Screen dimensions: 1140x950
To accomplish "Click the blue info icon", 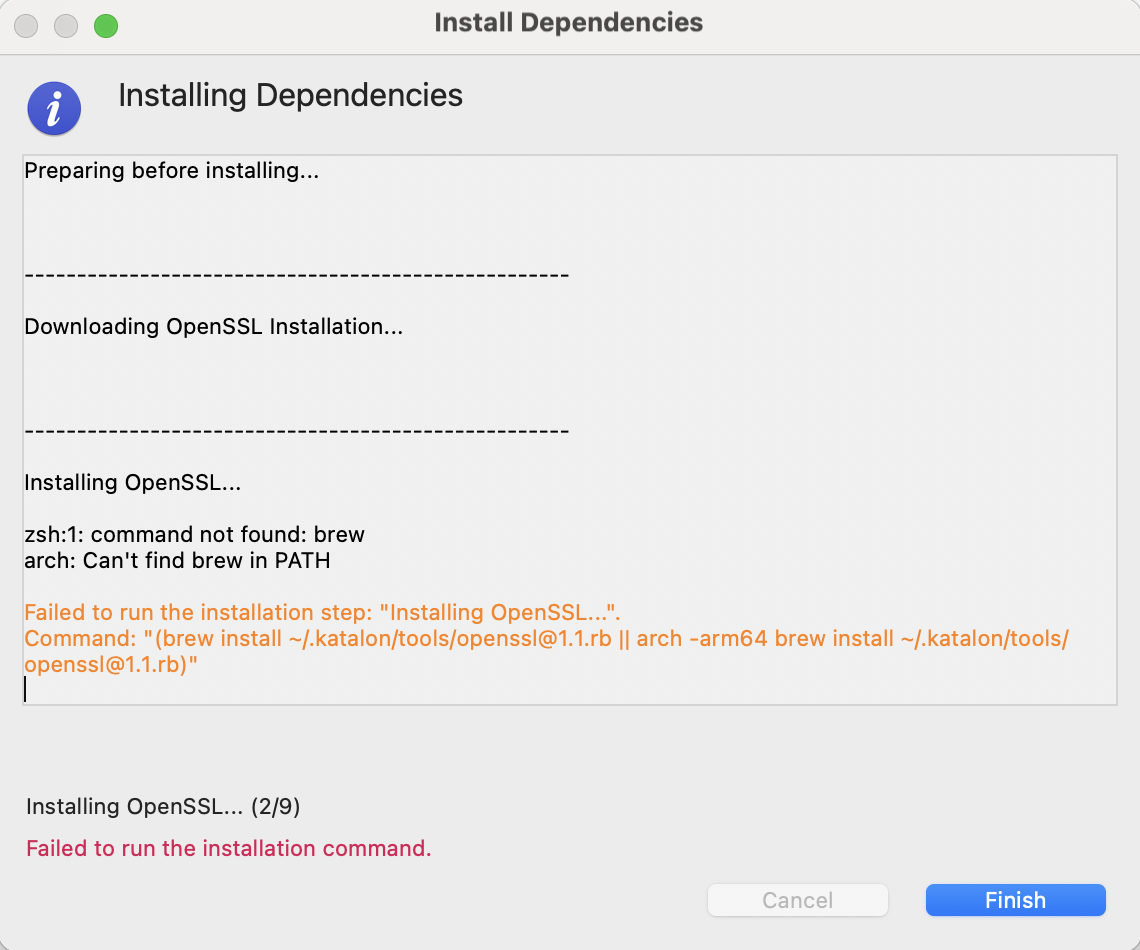I will 54,108.
